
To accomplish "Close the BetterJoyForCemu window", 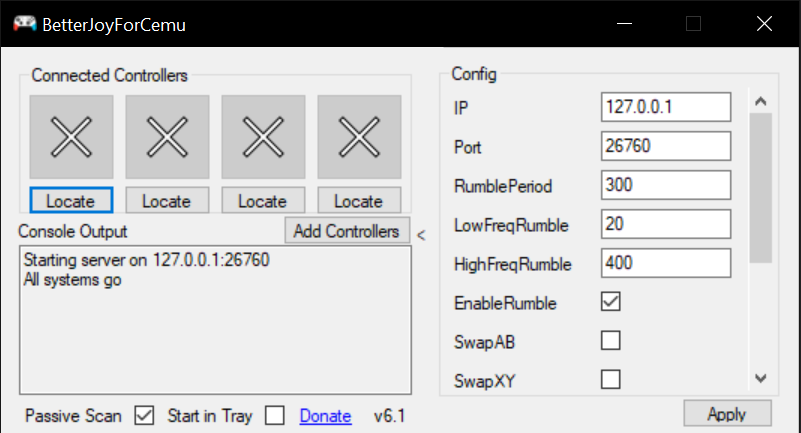I will (x=764, y=23).
